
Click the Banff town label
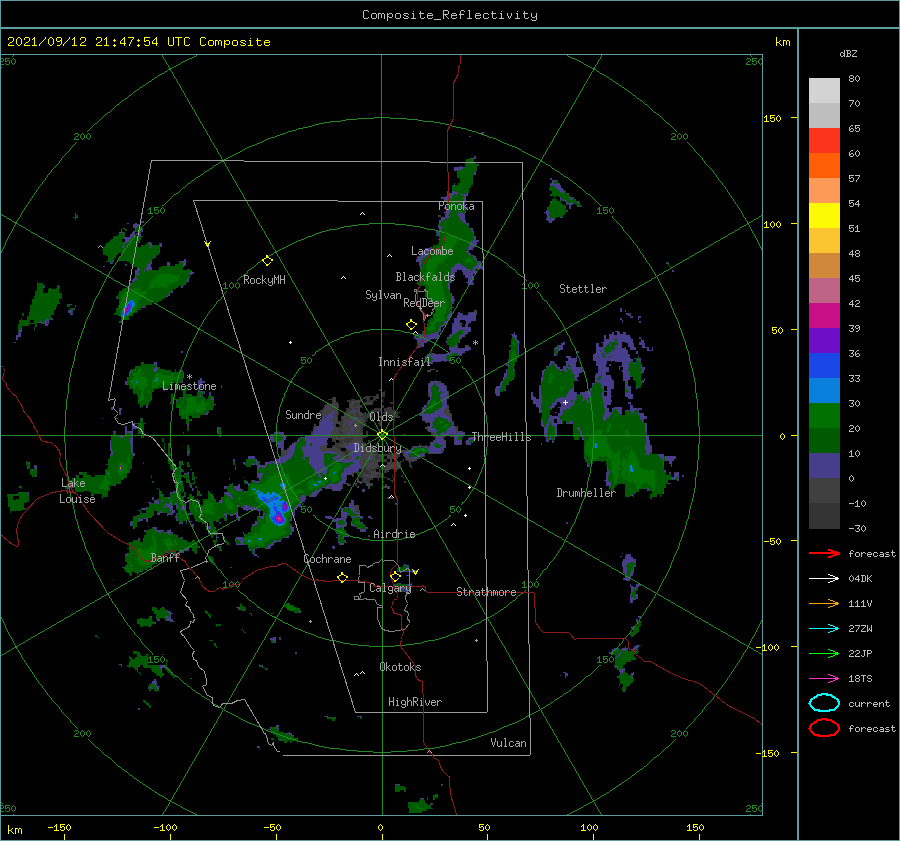click(165, 558)
